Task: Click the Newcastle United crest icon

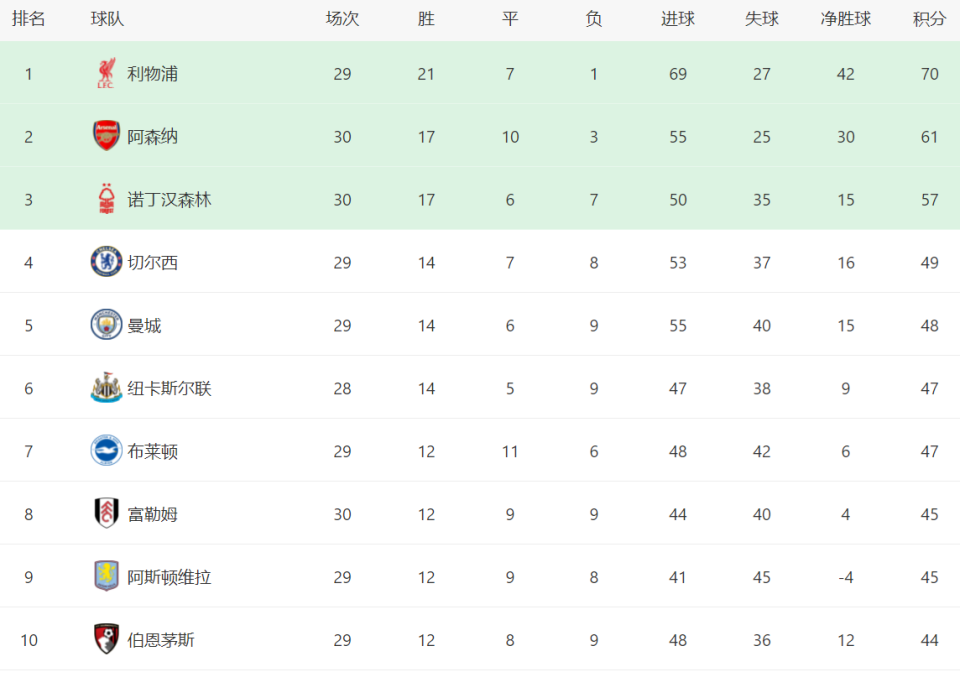Action: pos(106,388)
